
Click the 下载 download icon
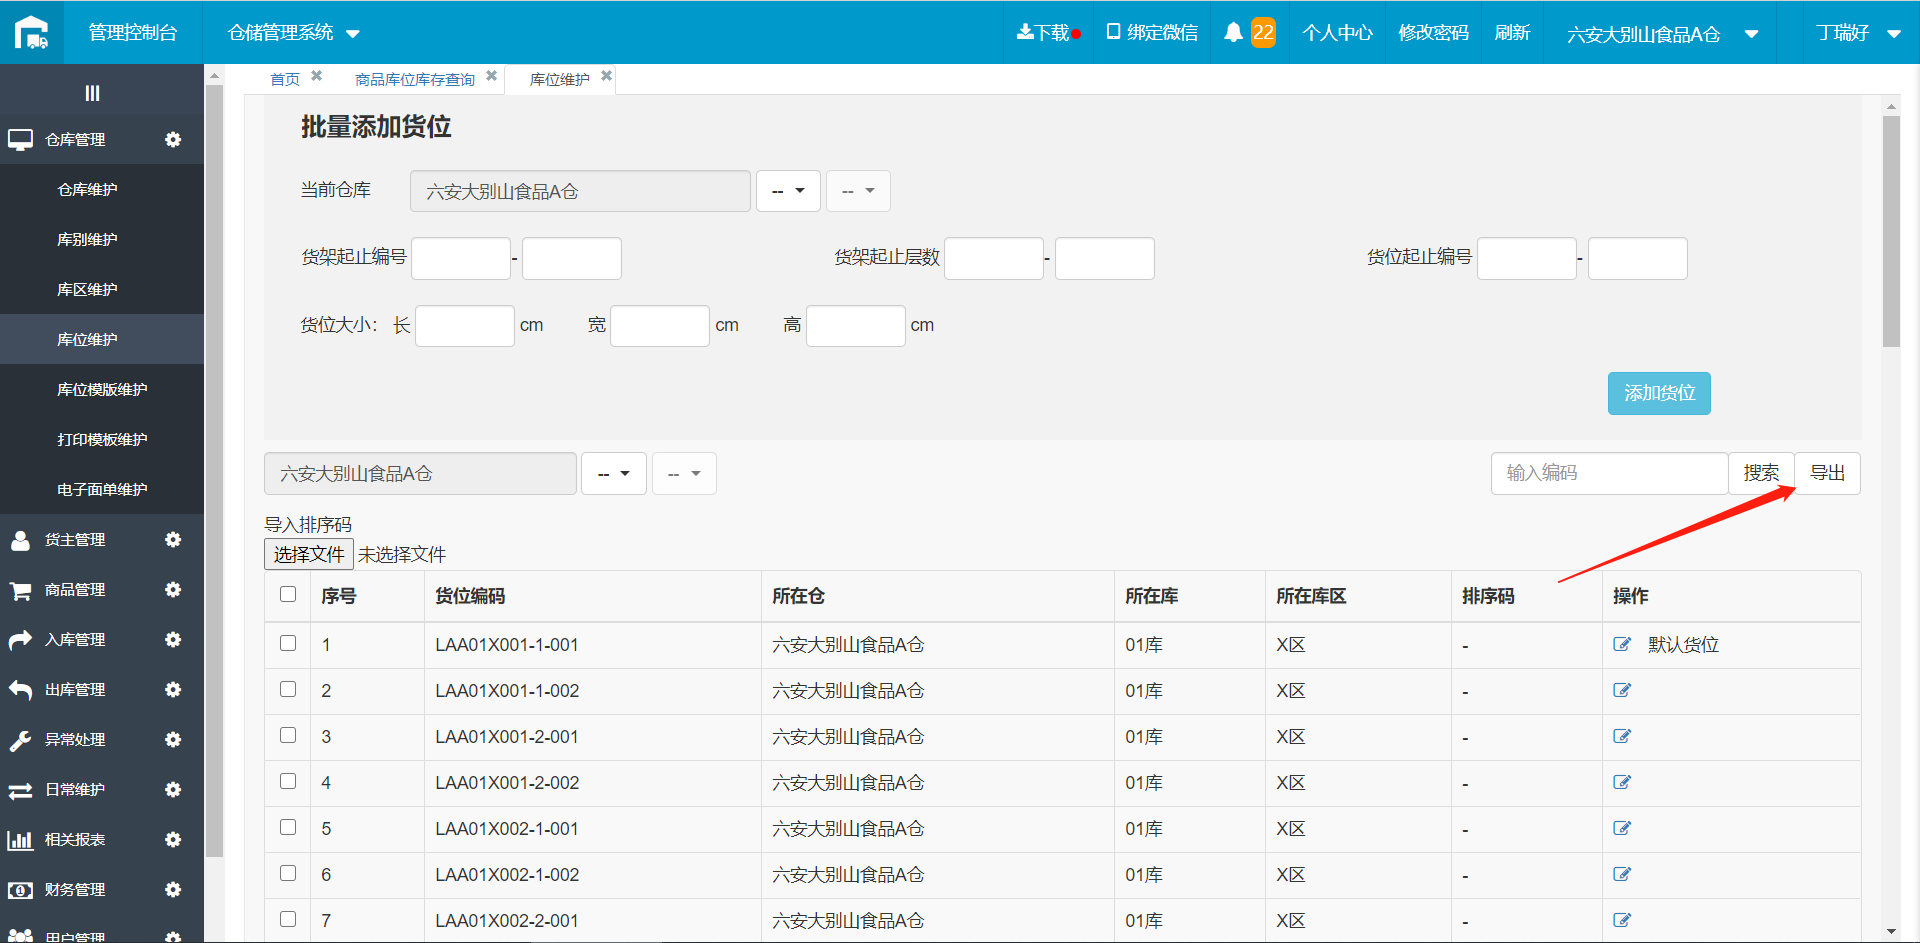pos(1025,32)
